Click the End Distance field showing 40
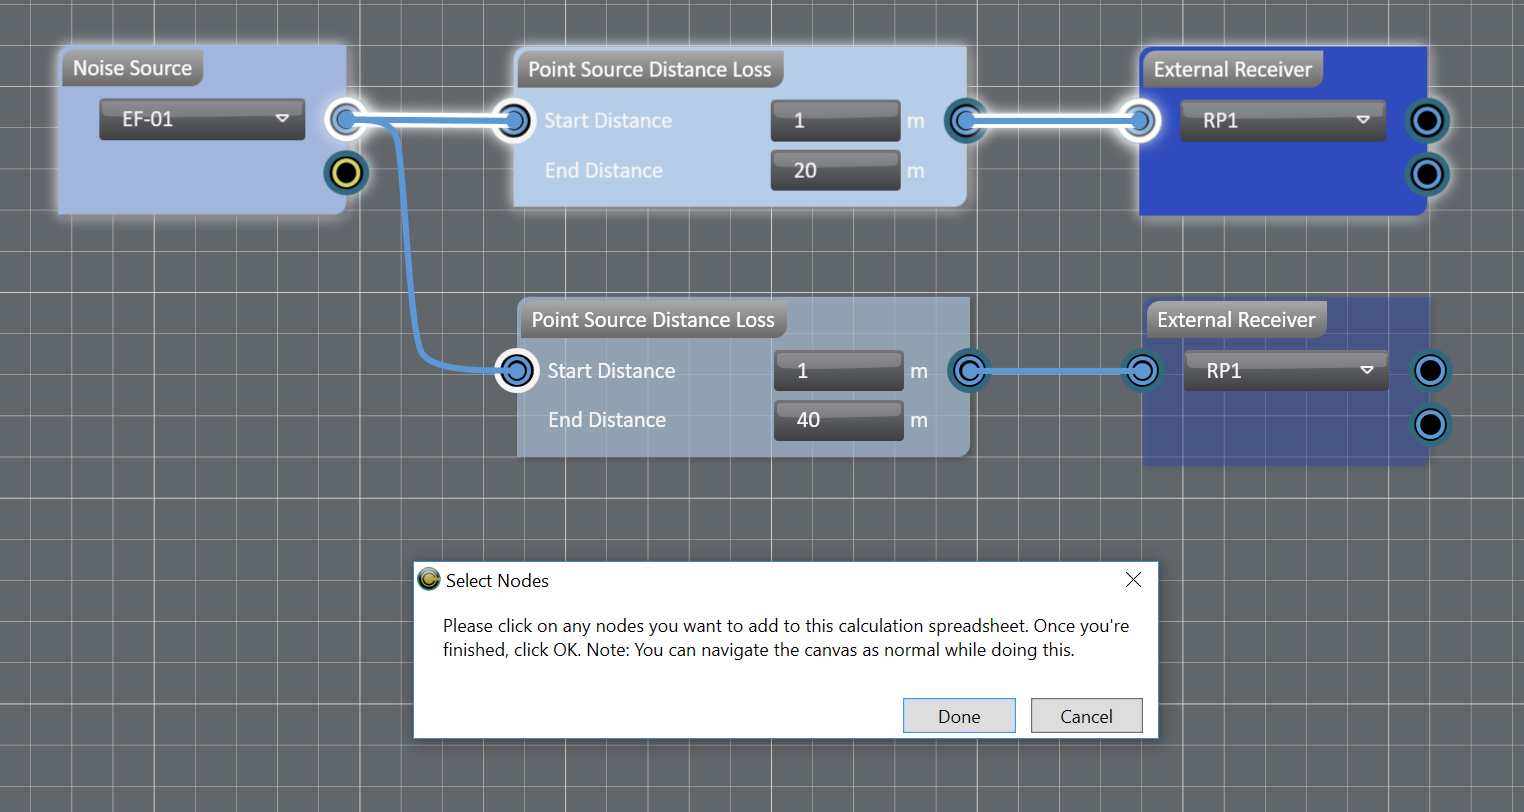The width and height of the screenshot is (1524, 812). pos(838,420)
